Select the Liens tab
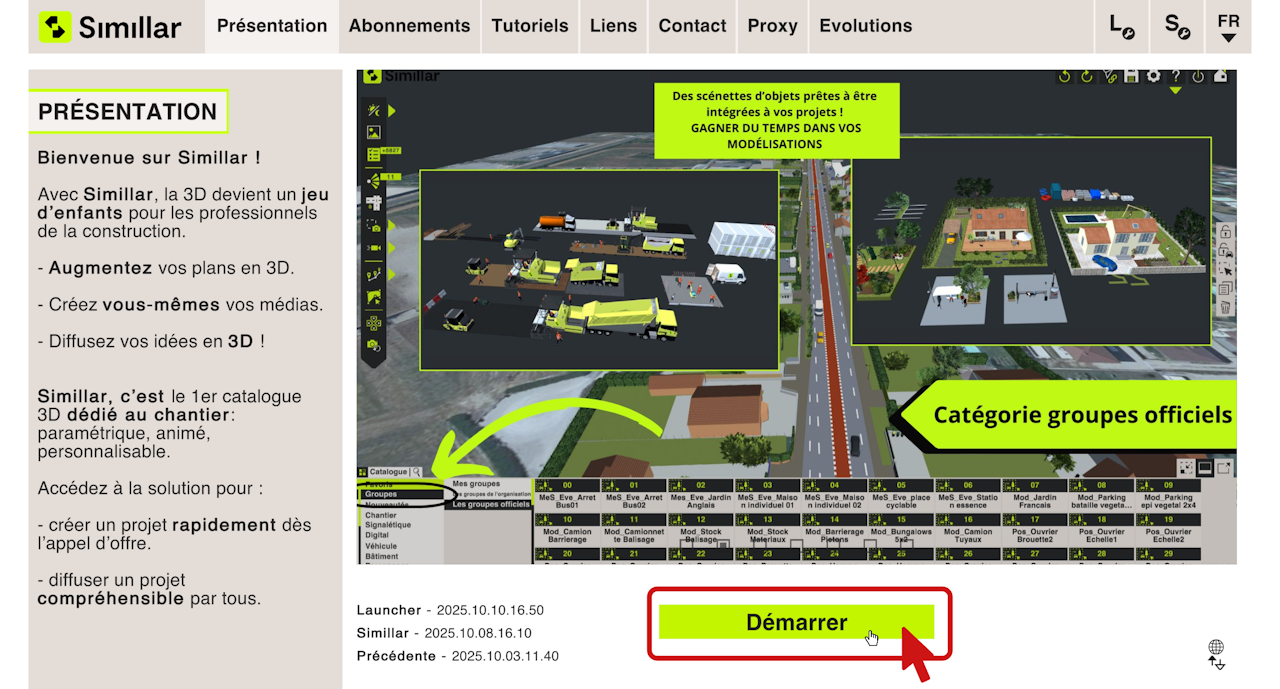Viewport: 1280px width, 689px height. 613,26
